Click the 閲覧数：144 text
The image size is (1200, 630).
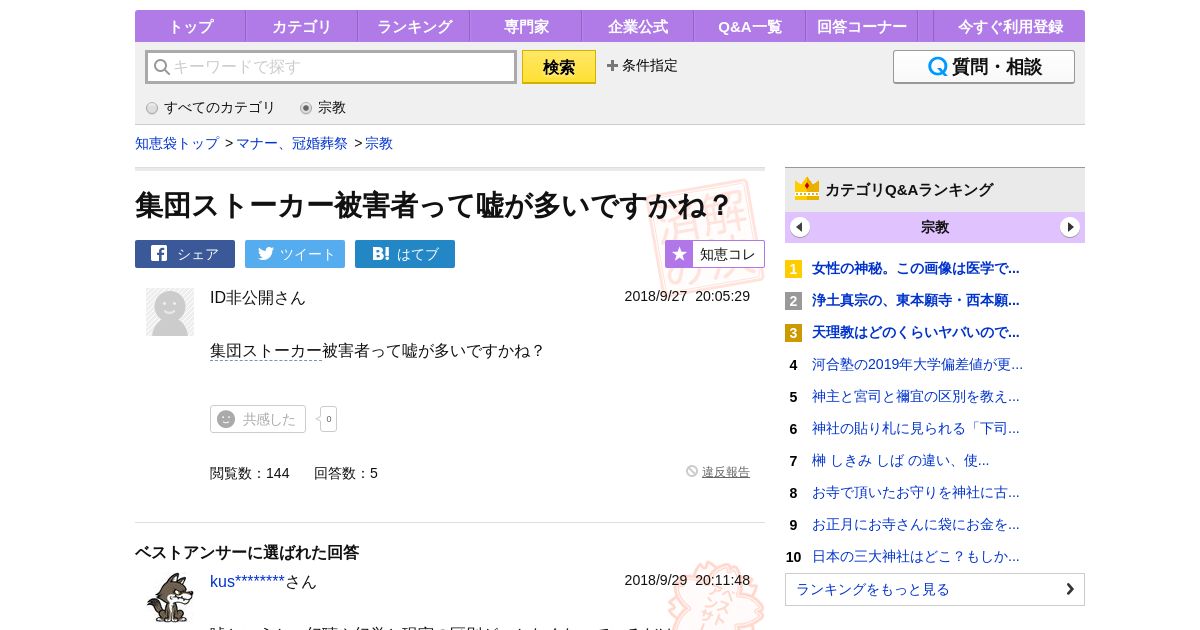(250, 473)
